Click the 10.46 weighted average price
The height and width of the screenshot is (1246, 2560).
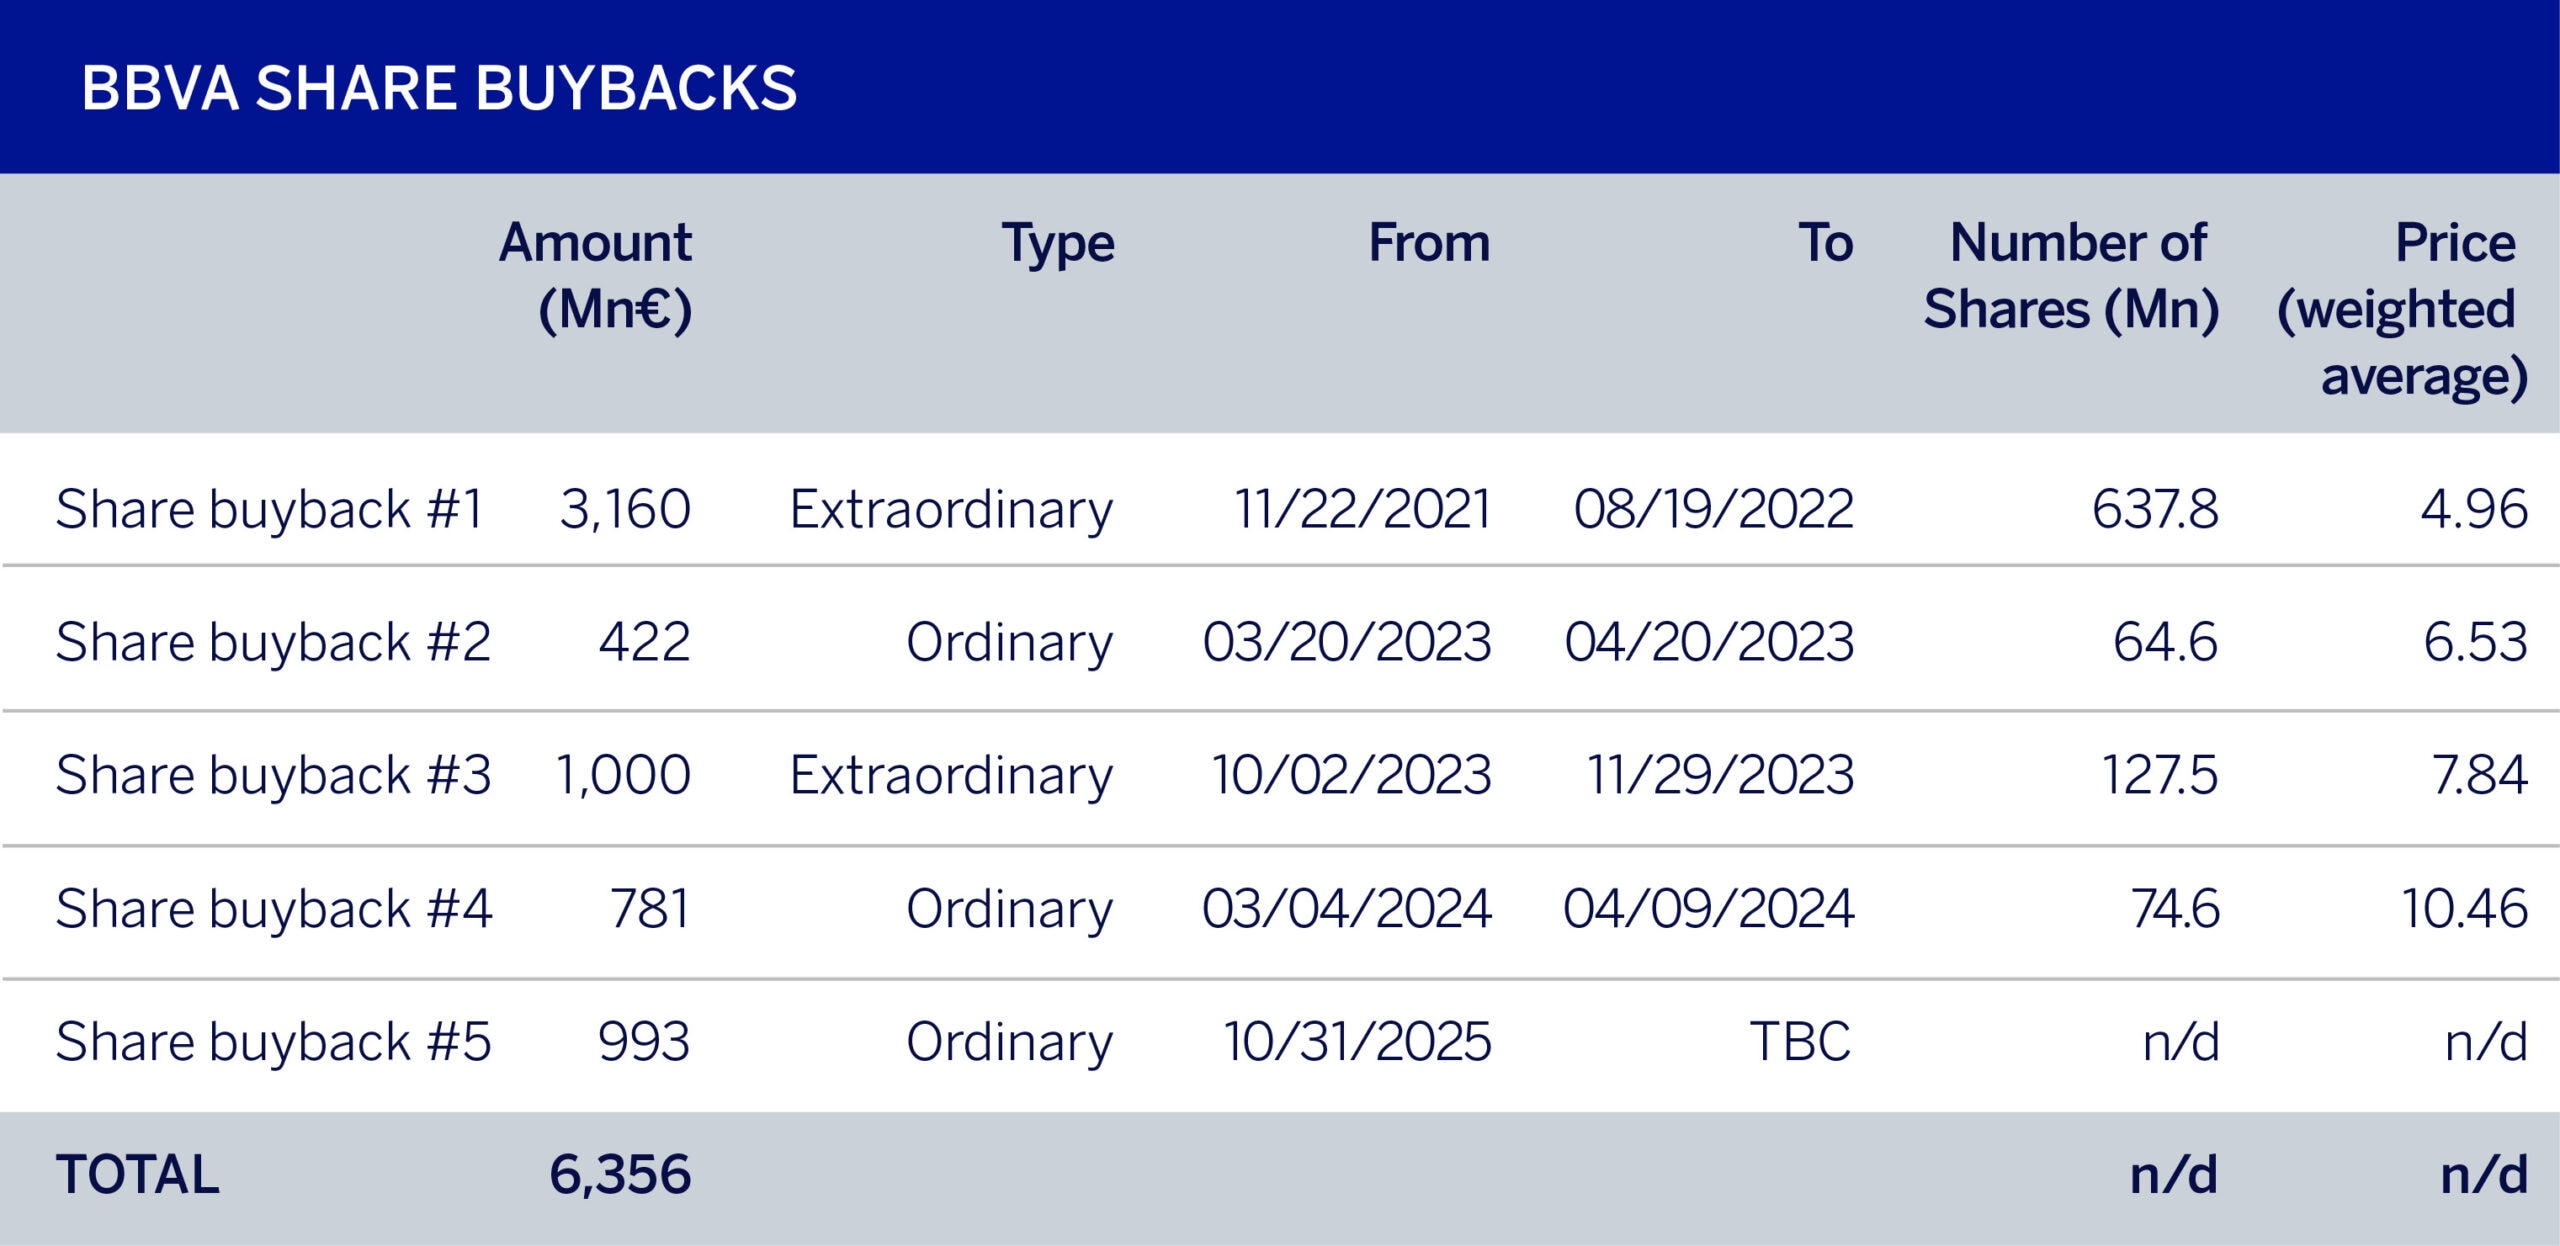point(2464,909)
